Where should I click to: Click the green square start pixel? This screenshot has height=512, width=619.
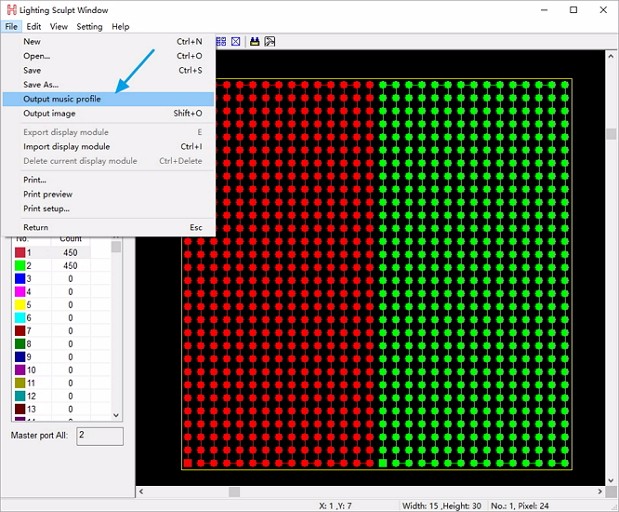(x=383, y=463)
